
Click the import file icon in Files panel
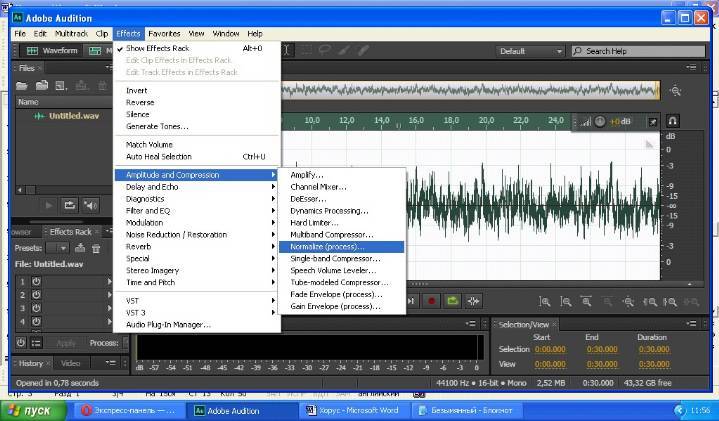(42, 86)
